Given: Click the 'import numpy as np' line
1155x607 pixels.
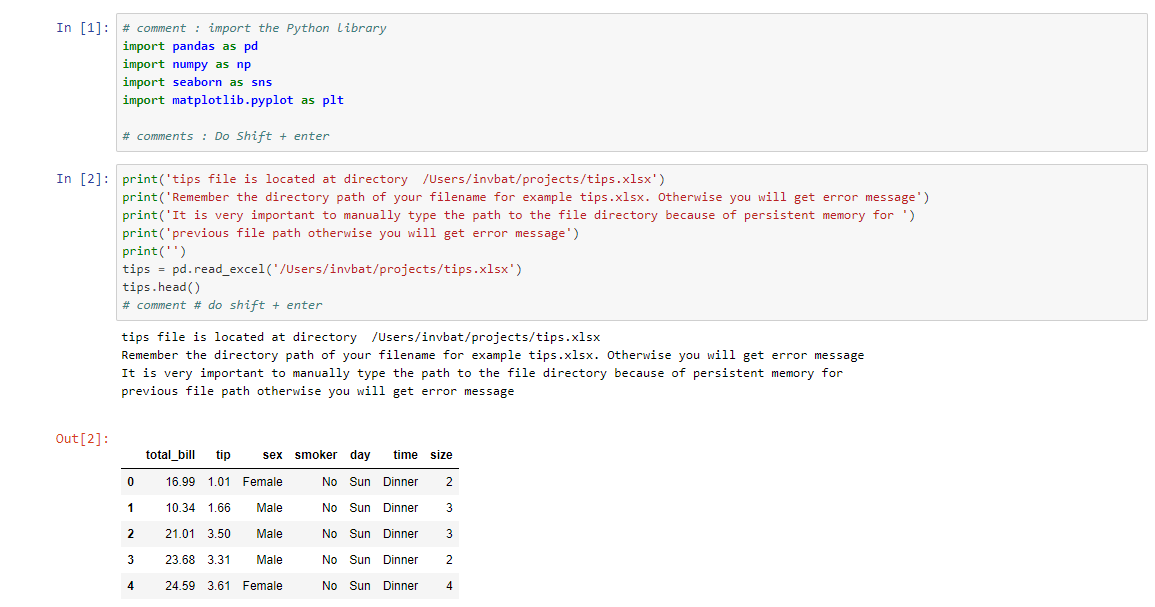Looking at the screenshot, I should click(186, 64).
